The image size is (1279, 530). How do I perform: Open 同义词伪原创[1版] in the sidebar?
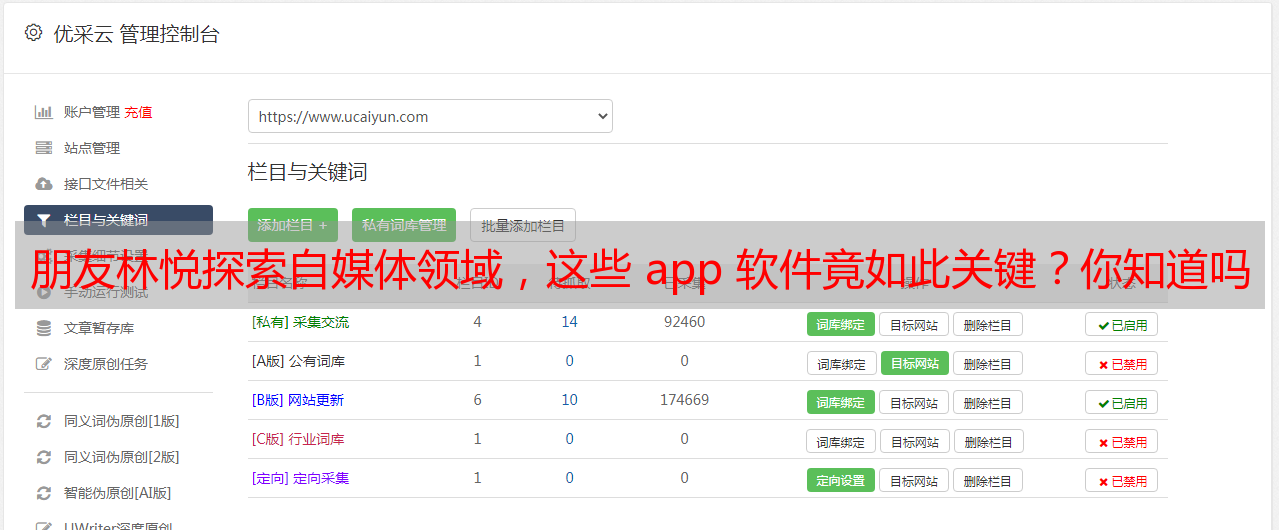[x=122, y=421]
